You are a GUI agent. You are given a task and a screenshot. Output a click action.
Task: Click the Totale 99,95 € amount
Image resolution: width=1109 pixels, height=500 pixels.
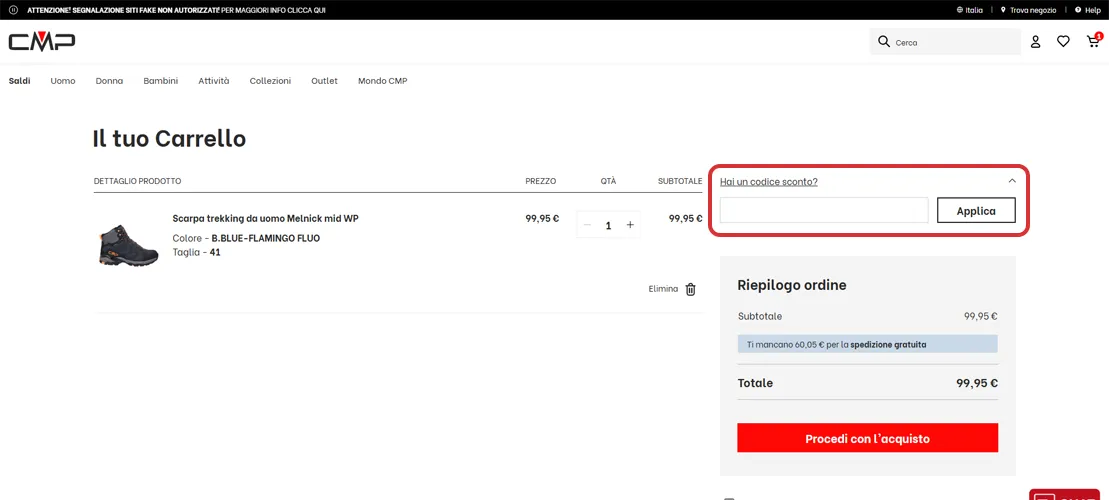977,383
